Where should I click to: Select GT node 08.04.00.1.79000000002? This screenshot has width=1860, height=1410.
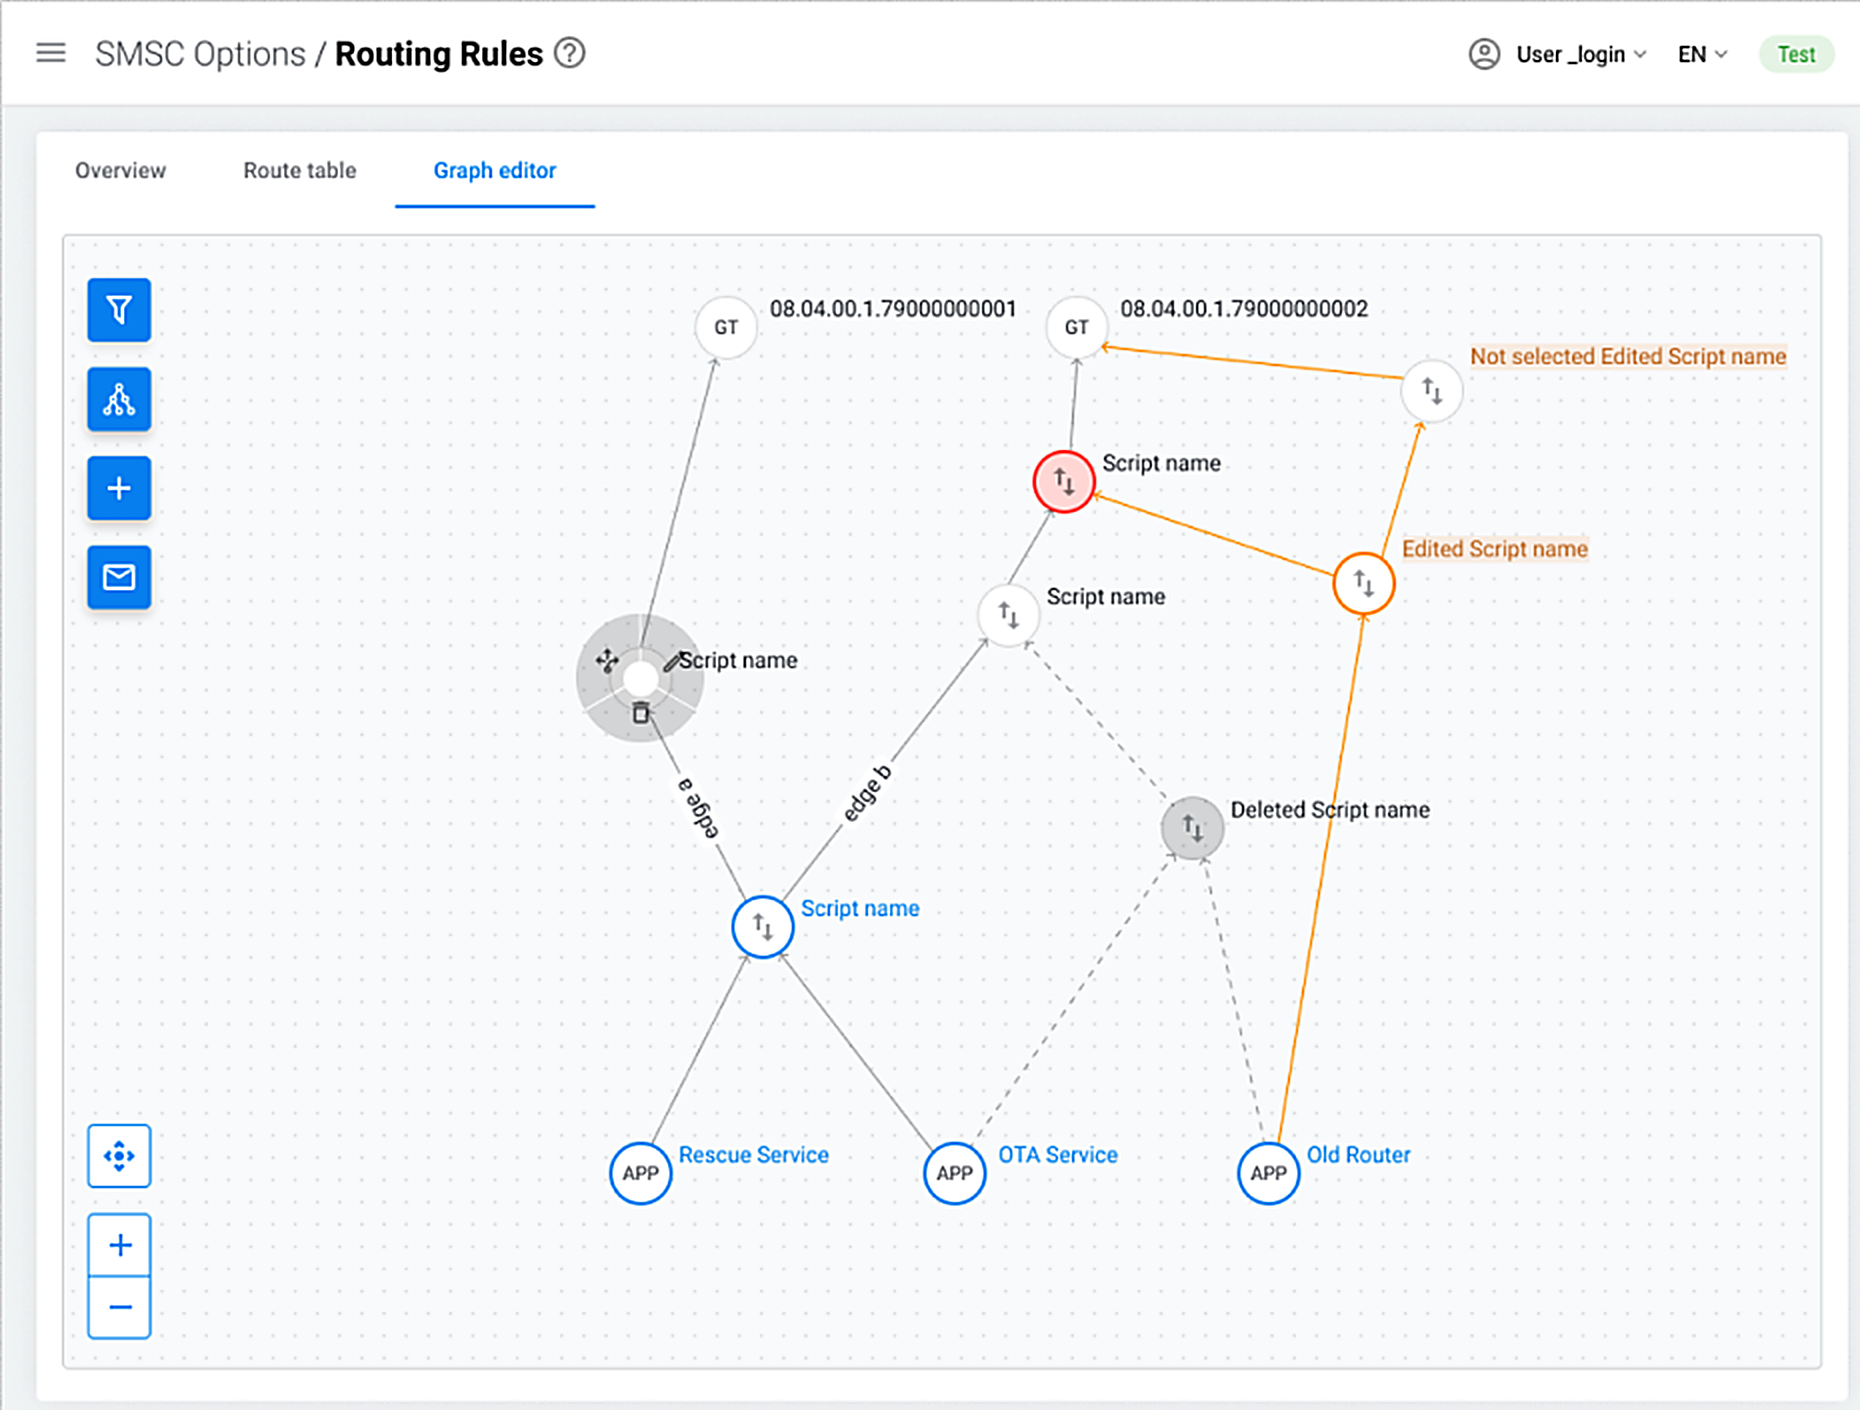pos(1077,327)
